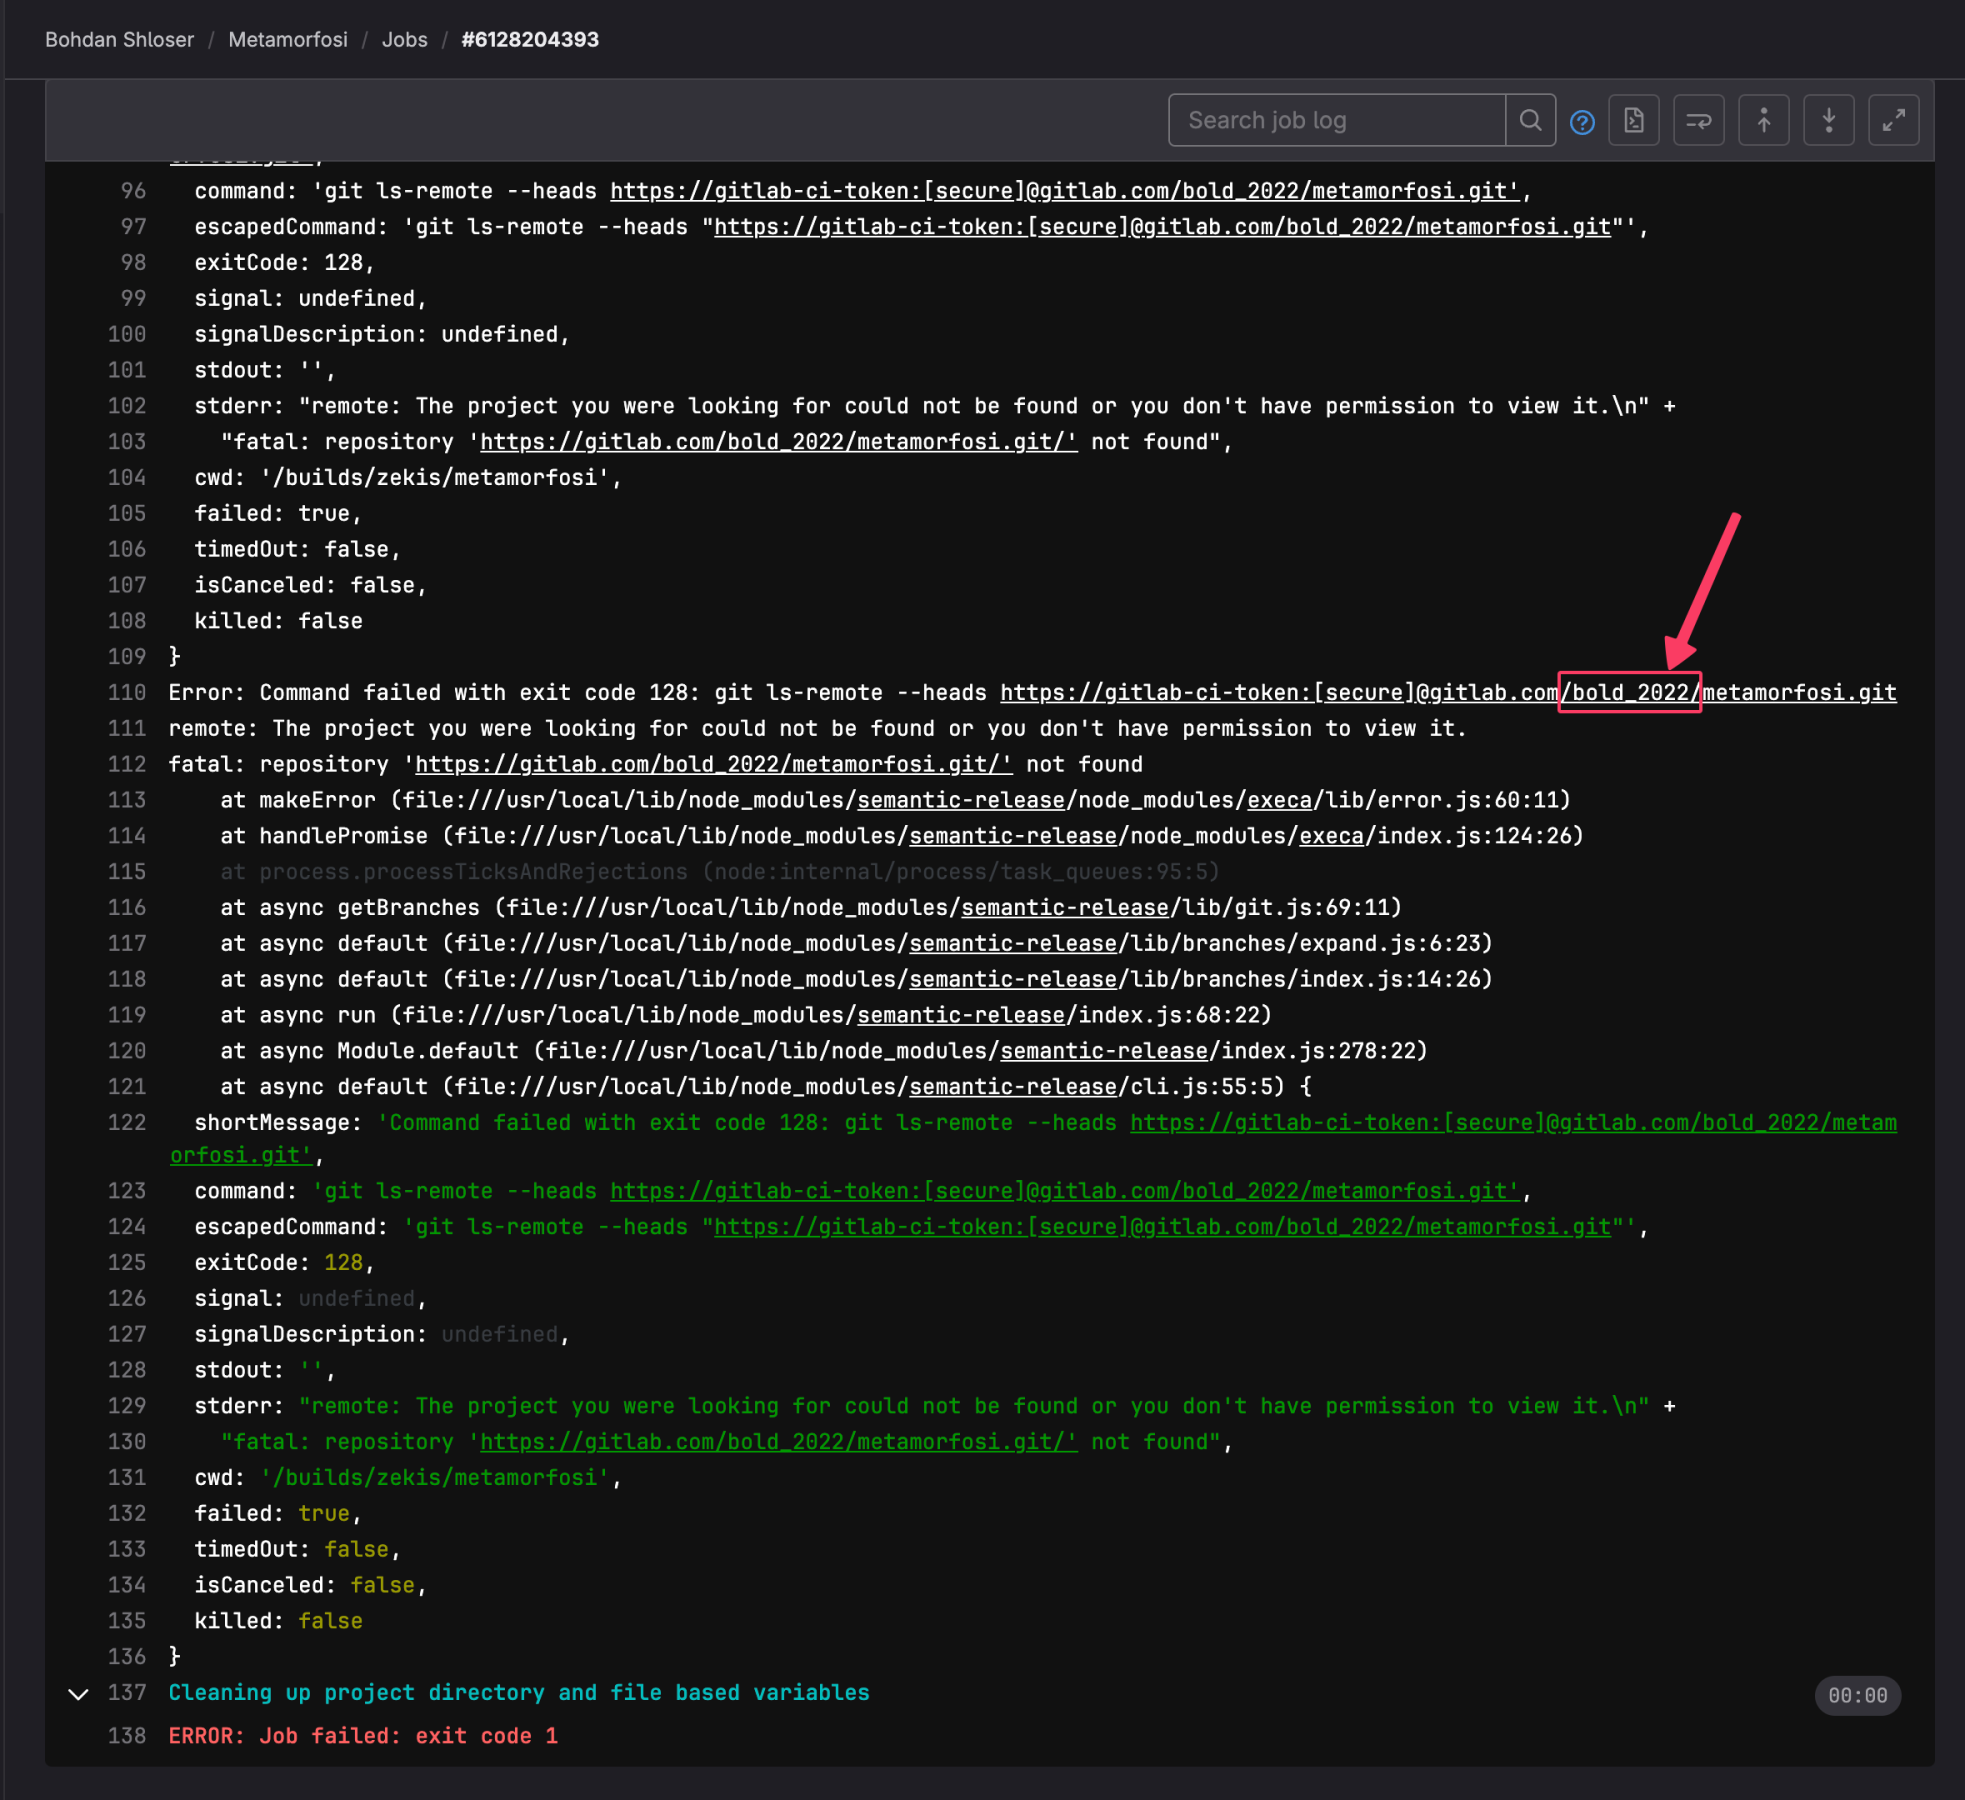Click 'ERROR: Job failed: exit code 1' text
The height and width of the screenshot is (1800, 1965).
[x=363, y=1737]
